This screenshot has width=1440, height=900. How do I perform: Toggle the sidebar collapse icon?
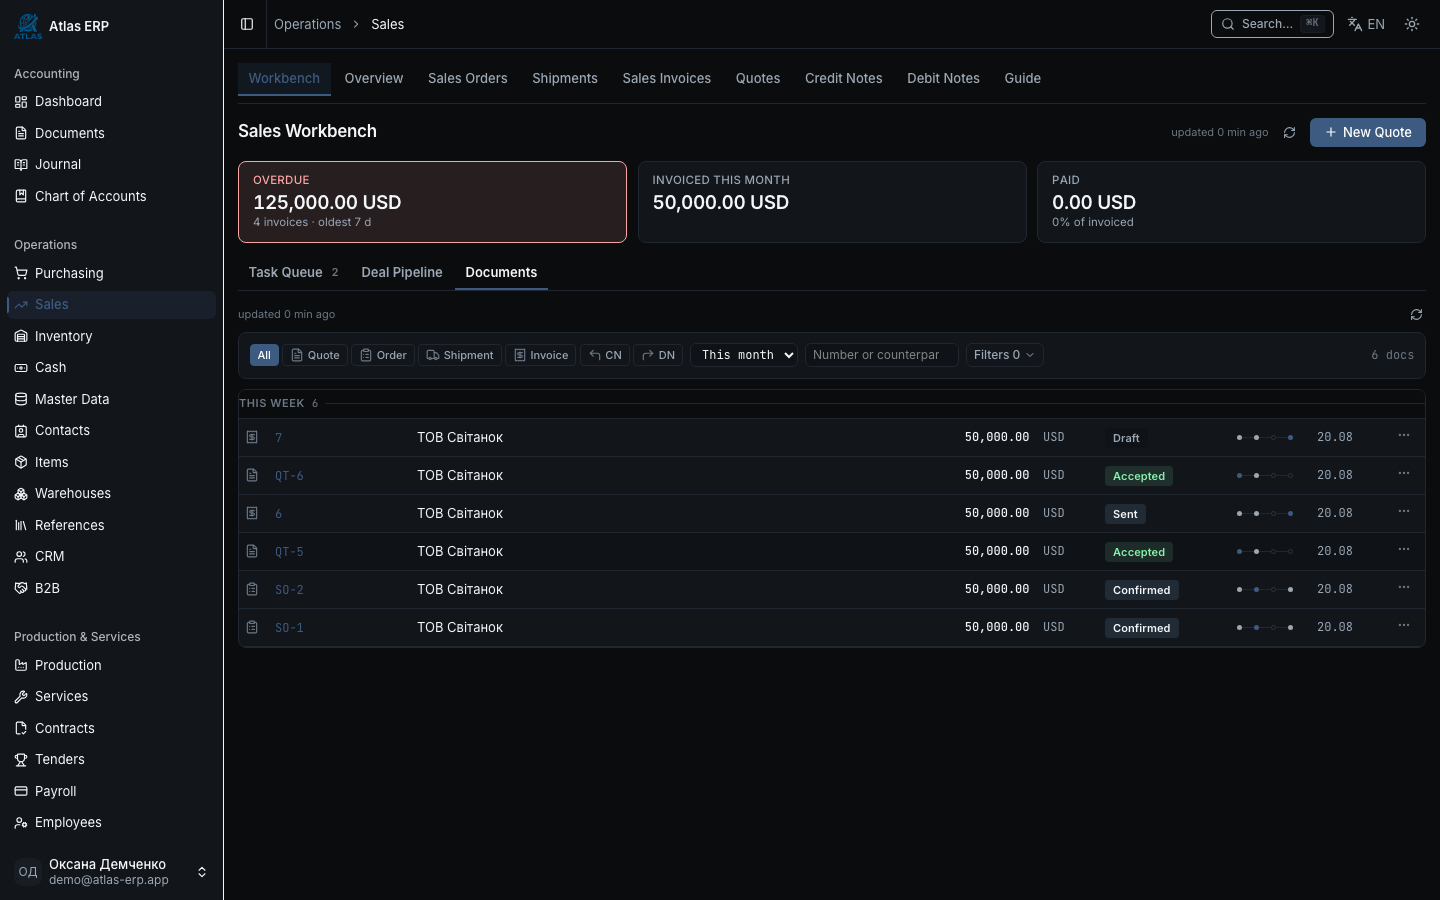coord(247,24)
